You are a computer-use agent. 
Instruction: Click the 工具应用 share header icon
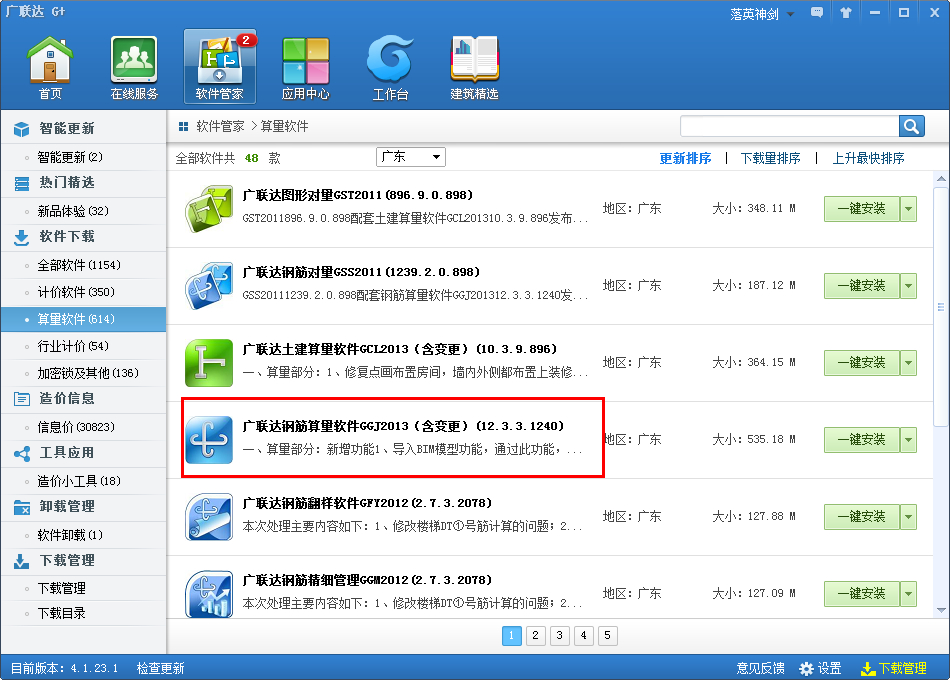[x=22, y=453]
